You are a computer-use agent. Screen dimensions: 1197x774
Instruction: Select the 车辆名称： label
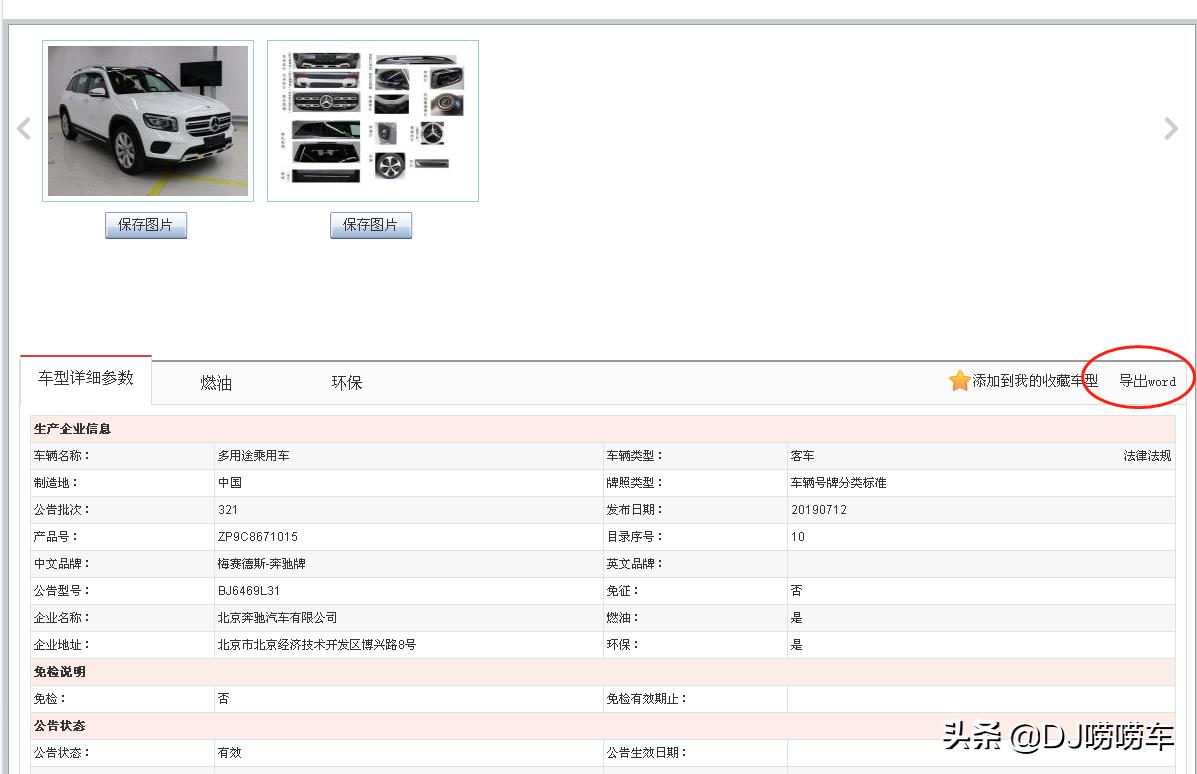(x=62, y=456)
